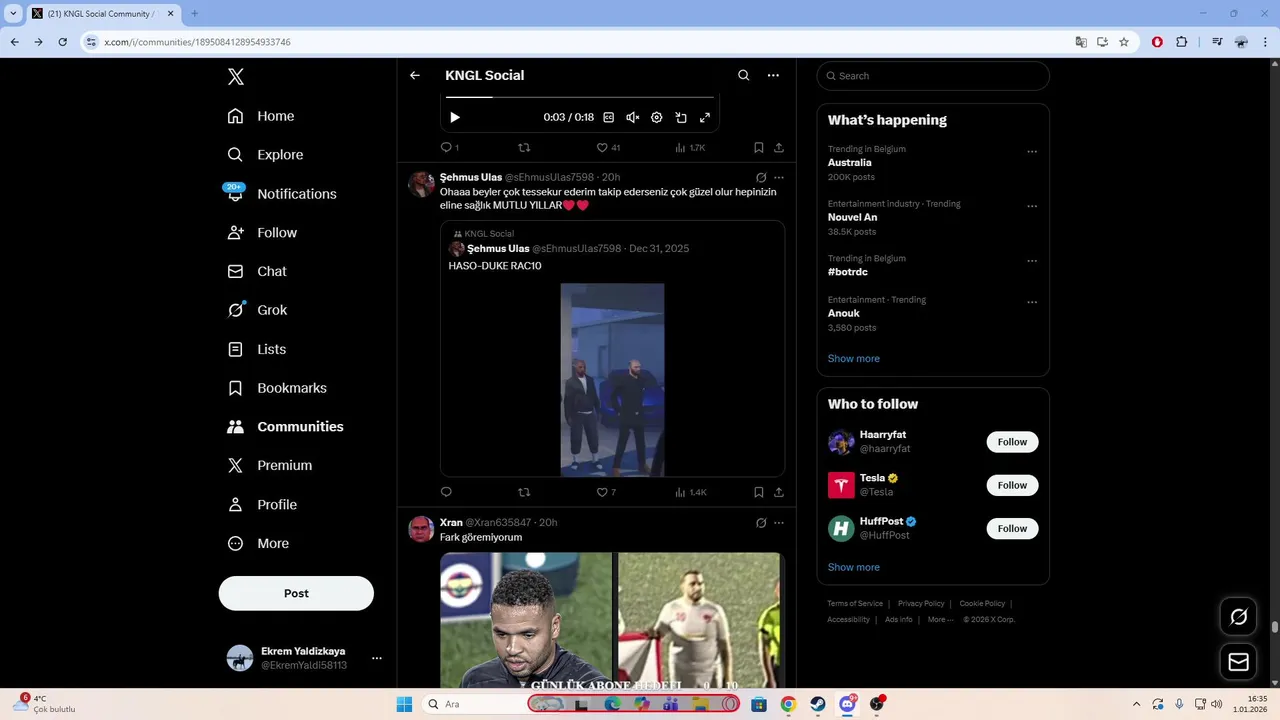Viewport: 1280px width, 720px height.
Task: Bookmark this page with the star icon
Action: click(x=1124, y=42)
